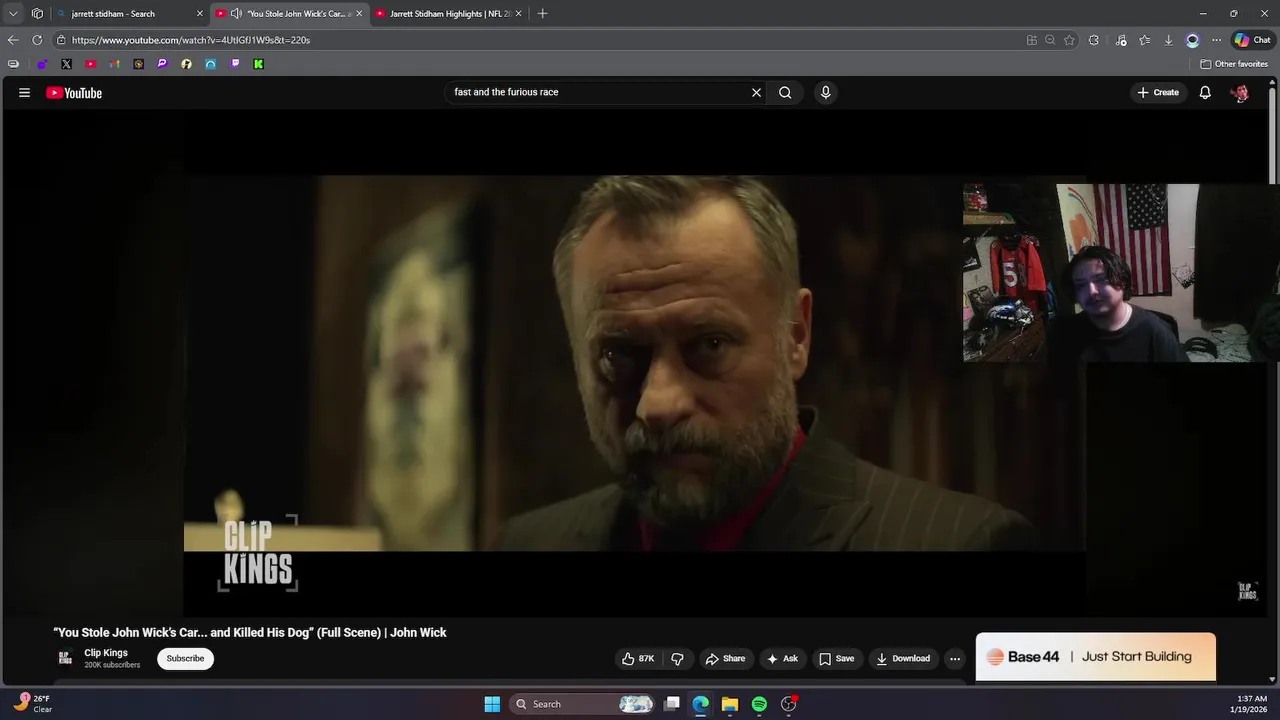Switch to Jarrett Stidham Highlights tab
The width and height of the screenshot is (1280, 720).
click(450, 14)
